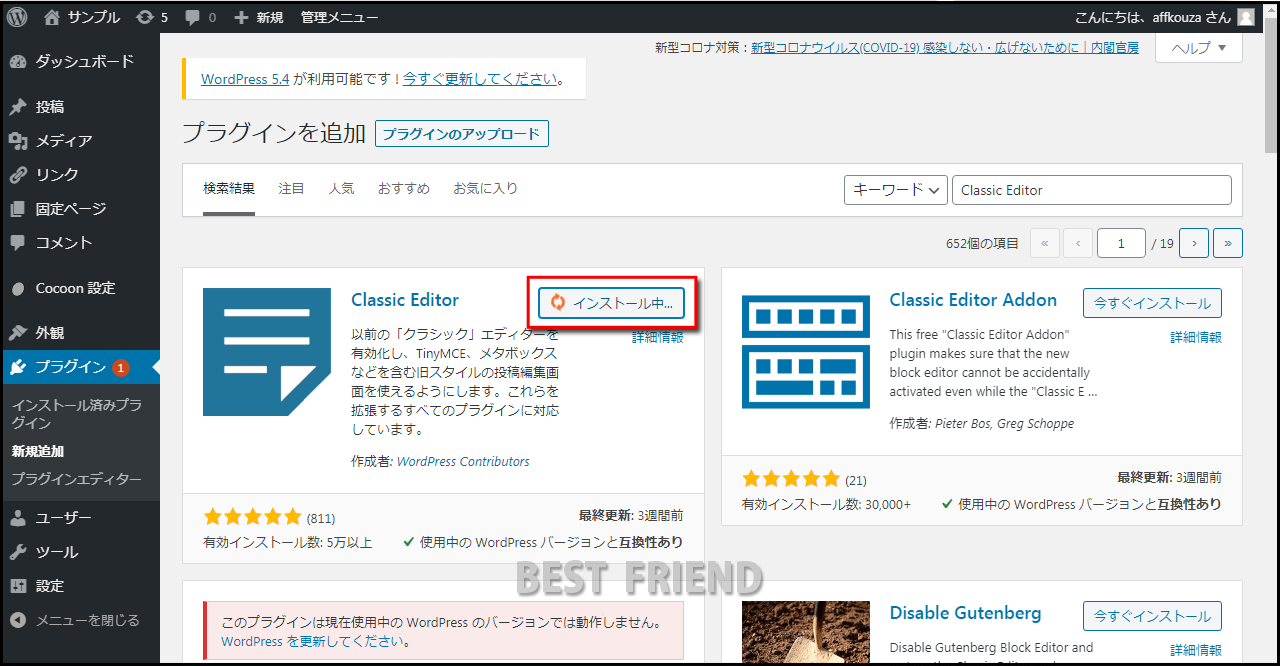The image size is (1280, 666).
Task: Click the Disable Gutenberg plugin thumbnail
Action: pyautogui.click(x=806, y=631)
